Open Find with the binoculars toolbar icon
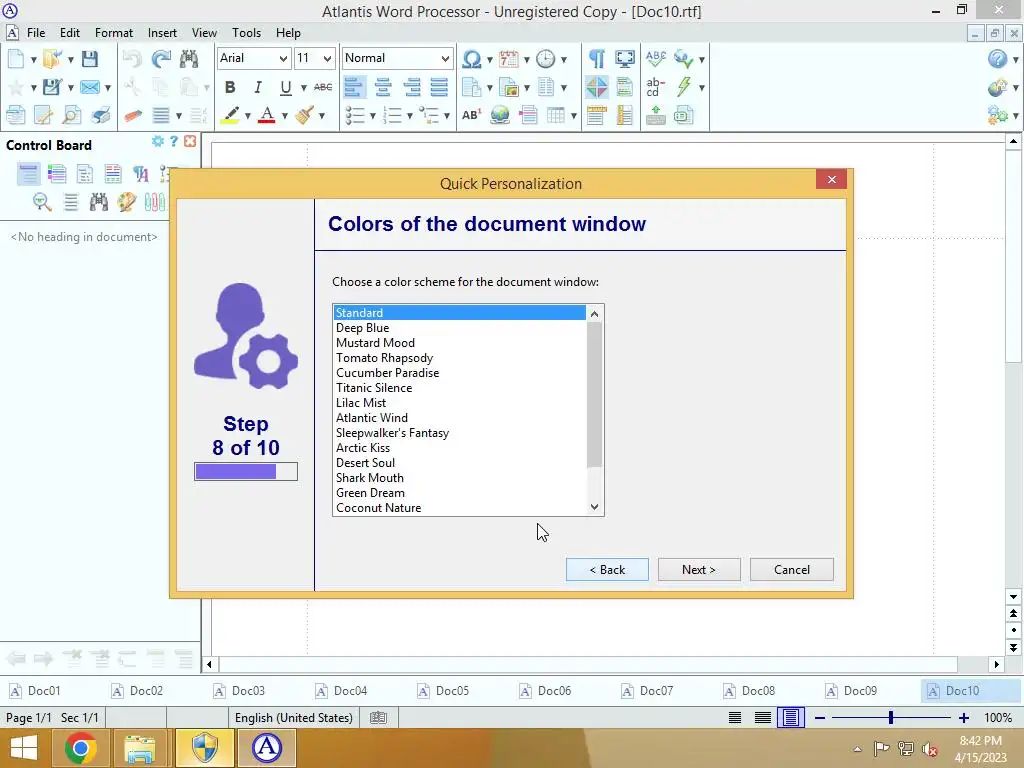Screen dimensions: 1024x768 pos(189,59)
